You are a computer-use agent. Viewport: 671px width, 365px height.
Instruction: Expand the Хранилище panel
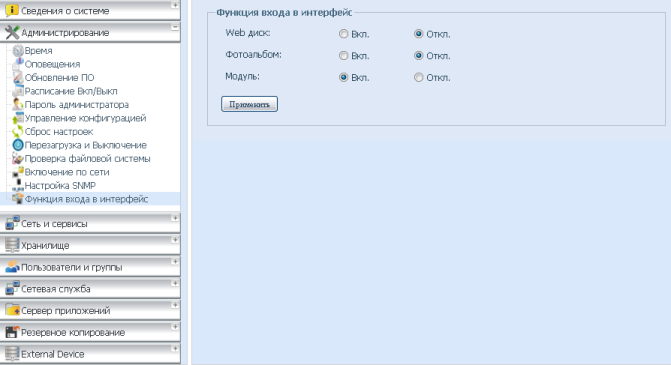(x=90, y=245)
